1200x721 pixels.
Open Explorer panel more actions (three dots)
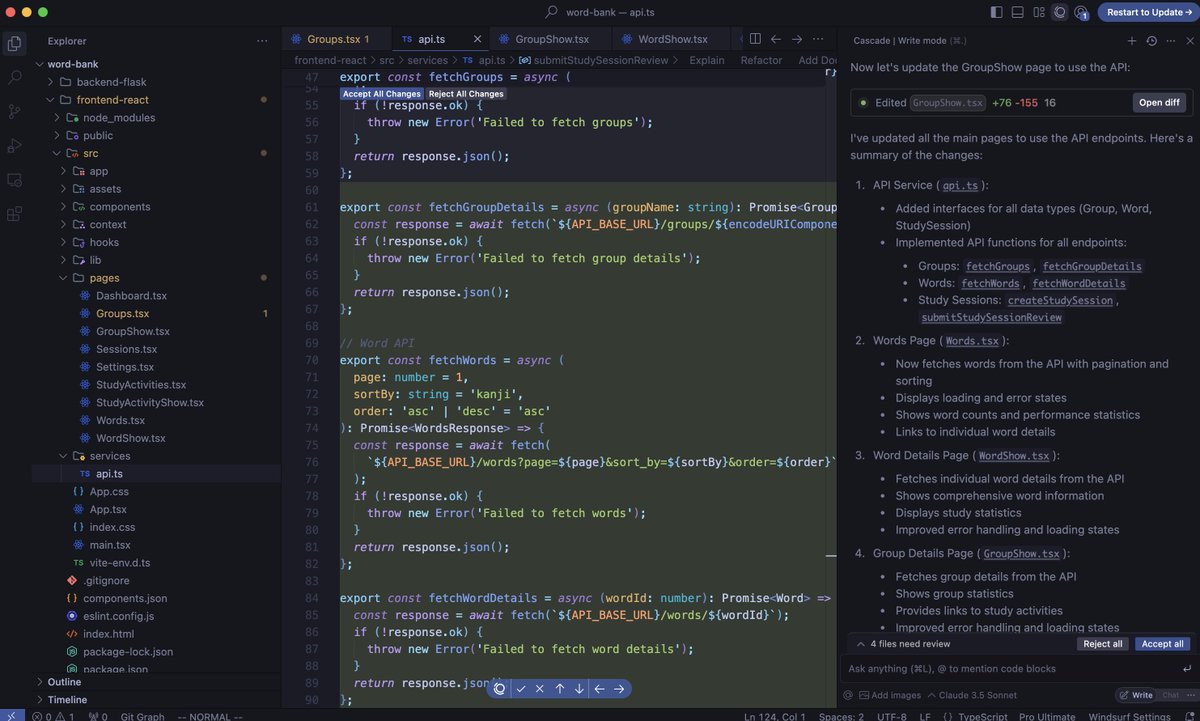pyautogui.click(x=262, y=41)
